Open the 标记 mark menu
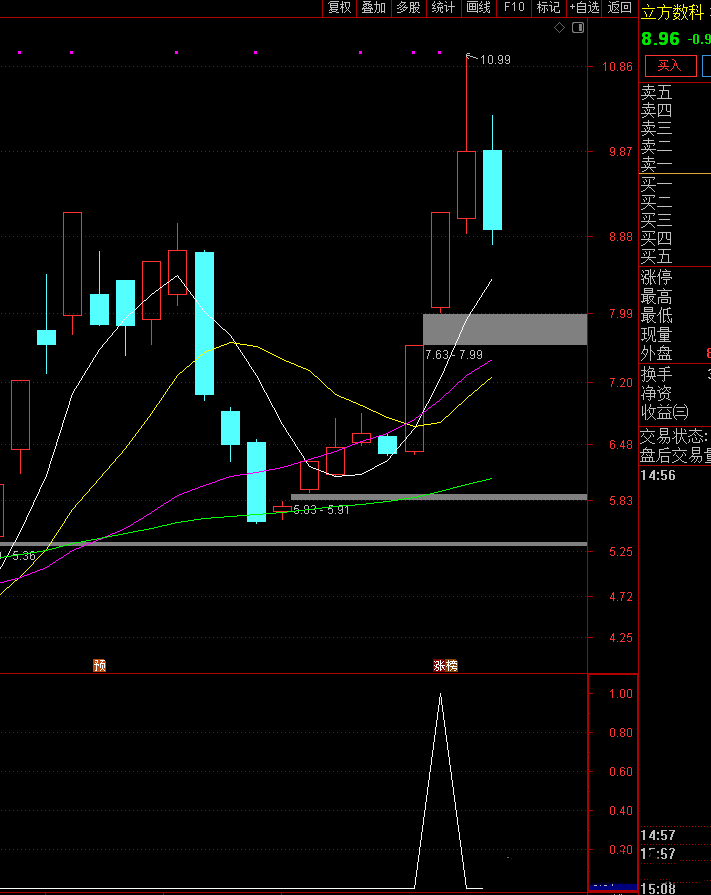The width and height of the screenshot is (711, 895). point(548,8)
